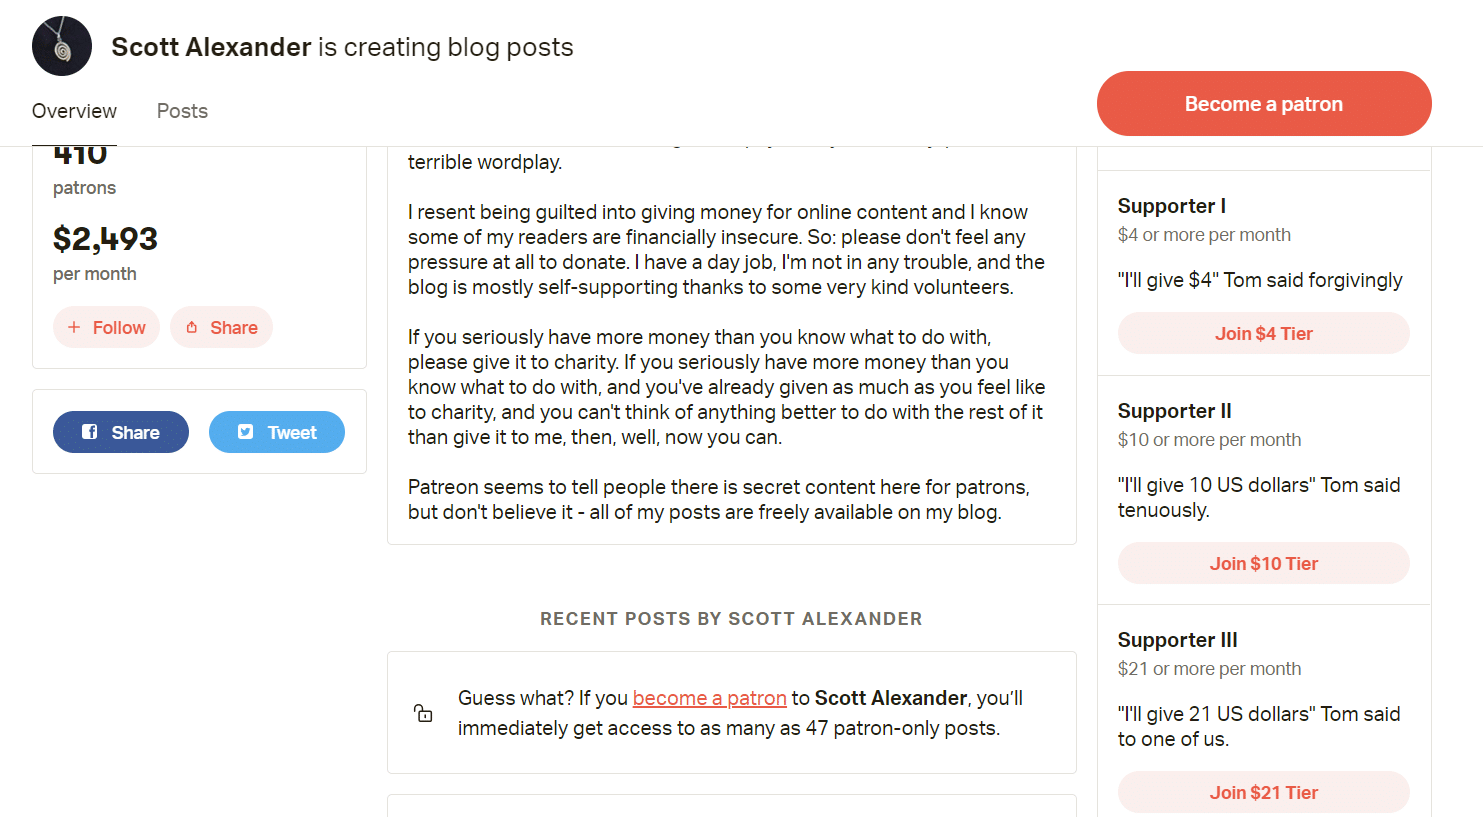Share the page on Facebook
The height and width of the screenshot is (817, 1483).
point(120,431)
